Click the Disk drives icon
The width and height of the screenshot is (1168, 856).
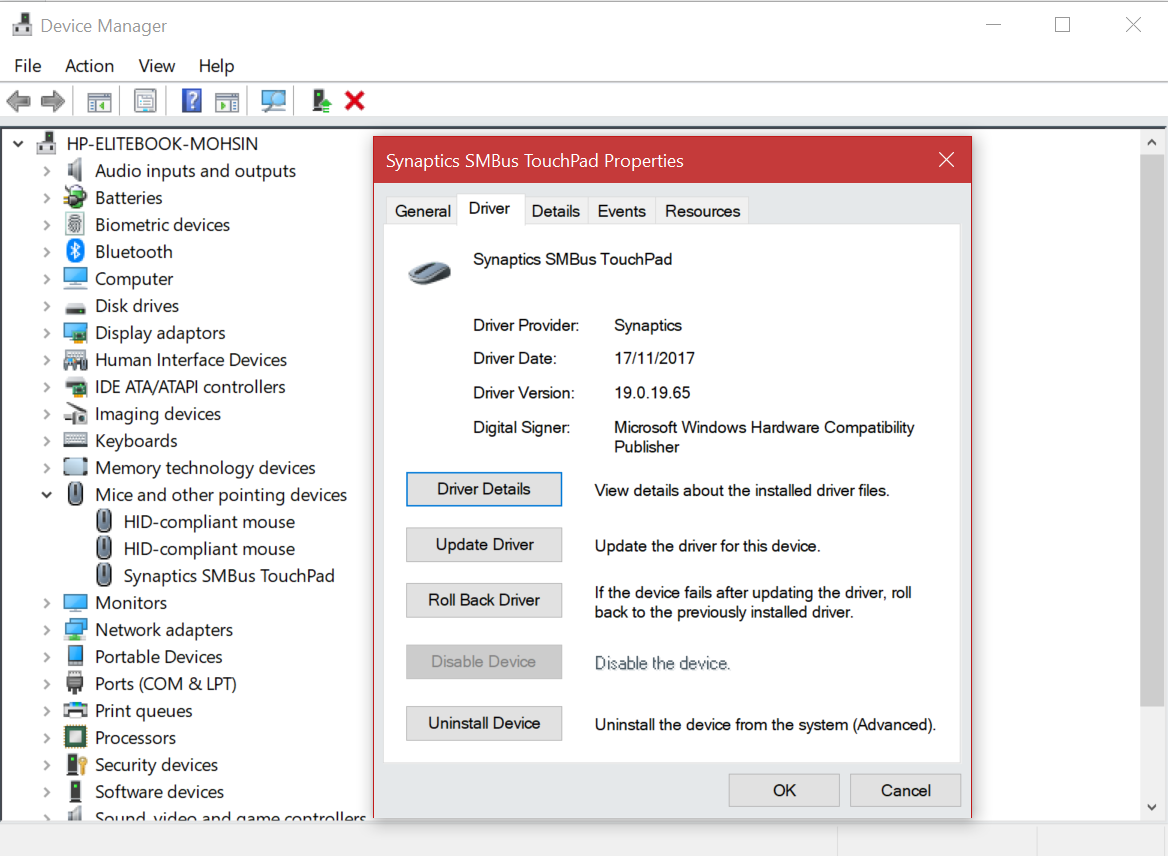[75, 307]
